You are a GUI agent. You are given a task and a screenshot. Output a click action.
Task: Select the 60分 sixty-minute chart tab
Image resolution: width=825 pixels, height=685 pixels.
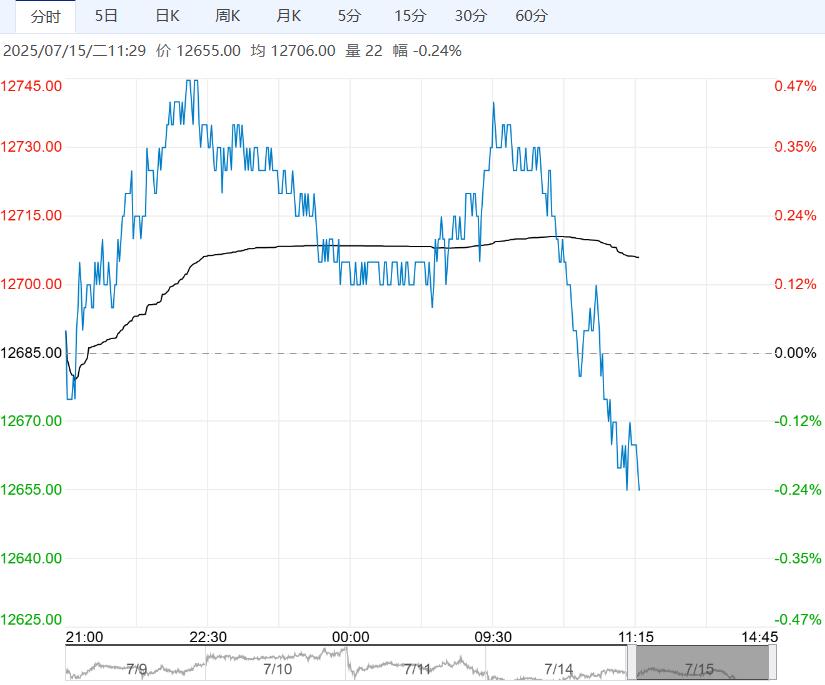coord(531,16)
